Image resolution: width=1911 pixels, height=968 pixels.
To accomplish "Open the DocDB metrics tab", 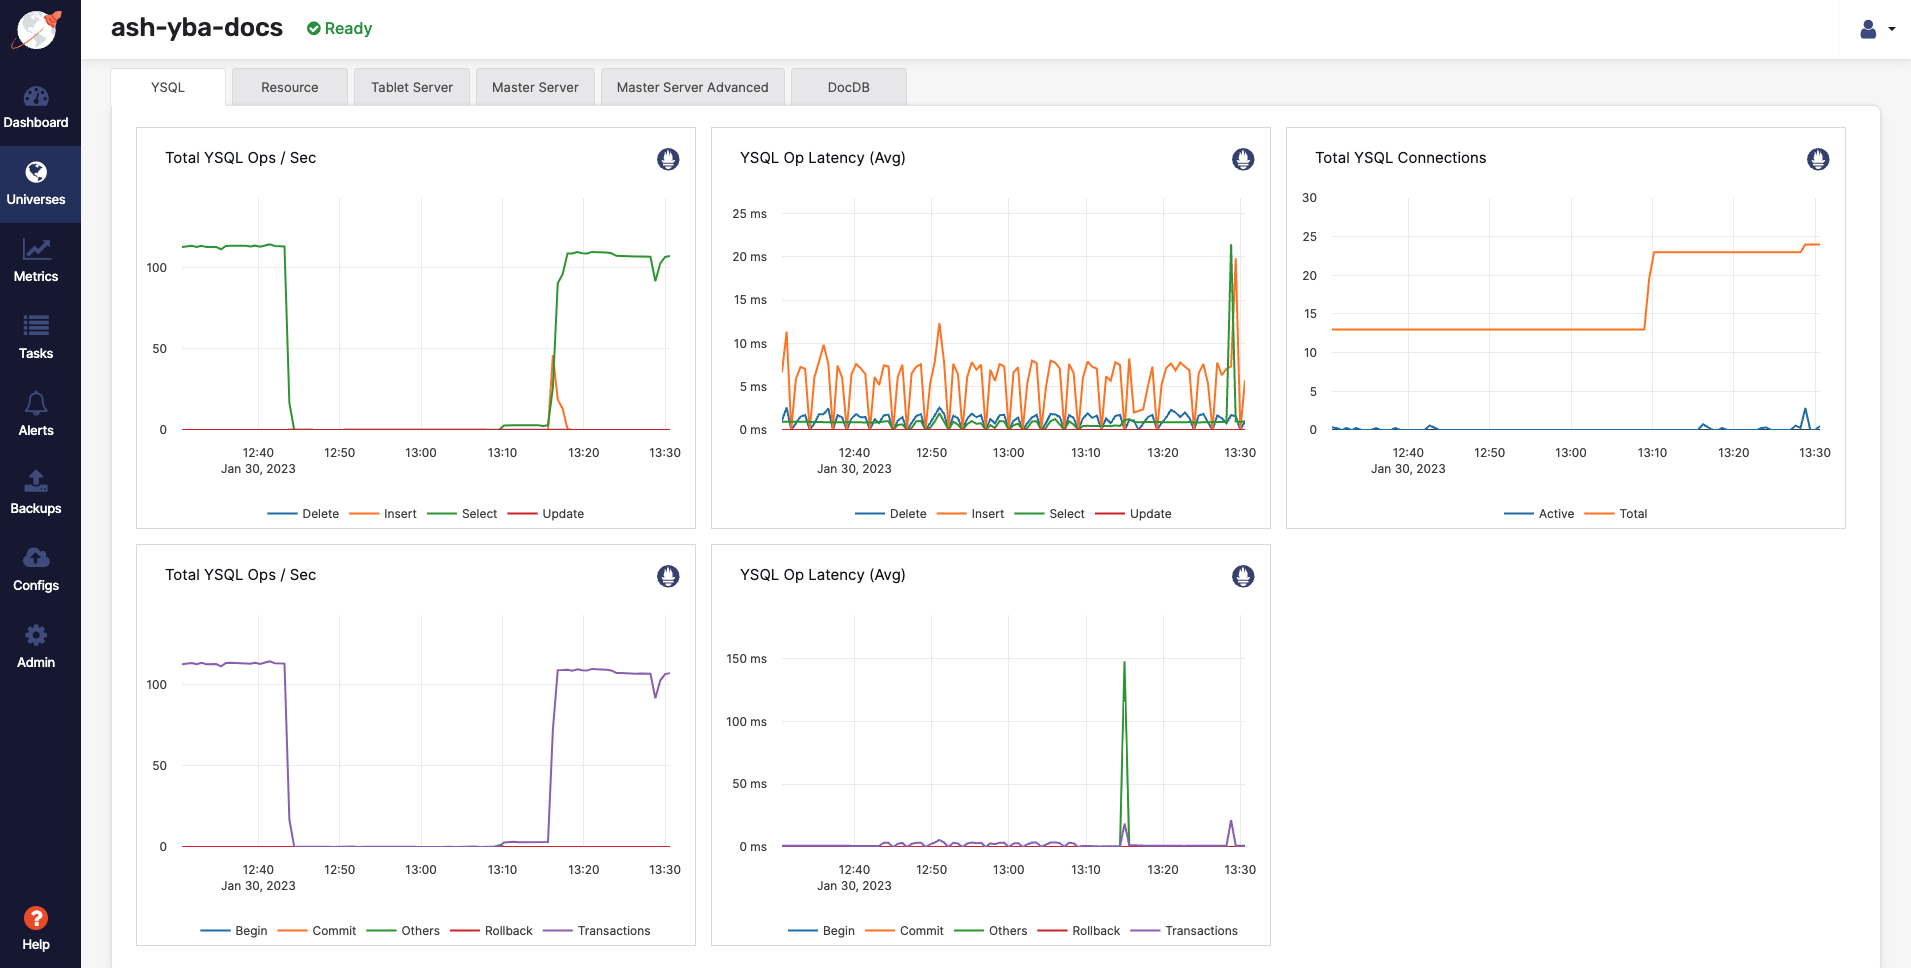I will (x=848, y=87).
